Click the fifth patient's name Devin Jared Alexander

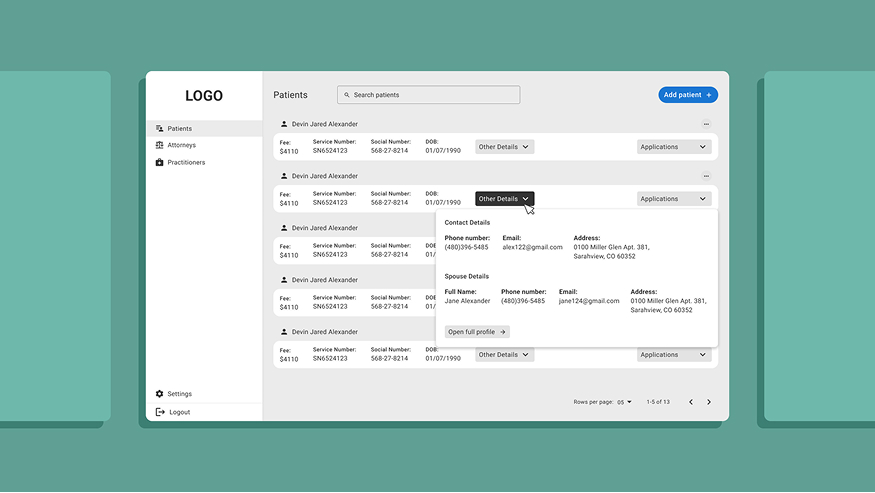click(325, 332)
